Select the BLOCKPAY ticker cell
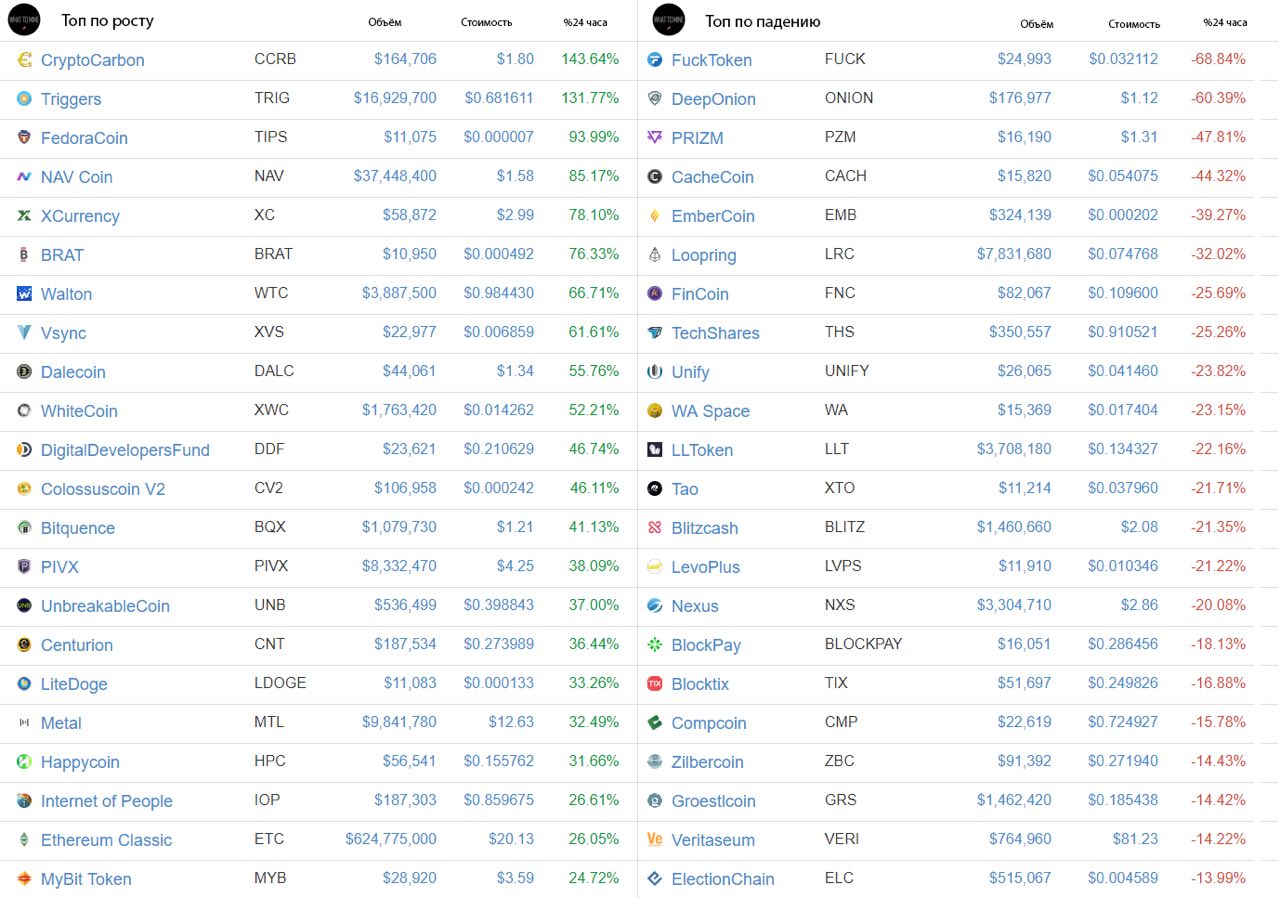Screen dimensions: 1280x898 click(864, 644)
